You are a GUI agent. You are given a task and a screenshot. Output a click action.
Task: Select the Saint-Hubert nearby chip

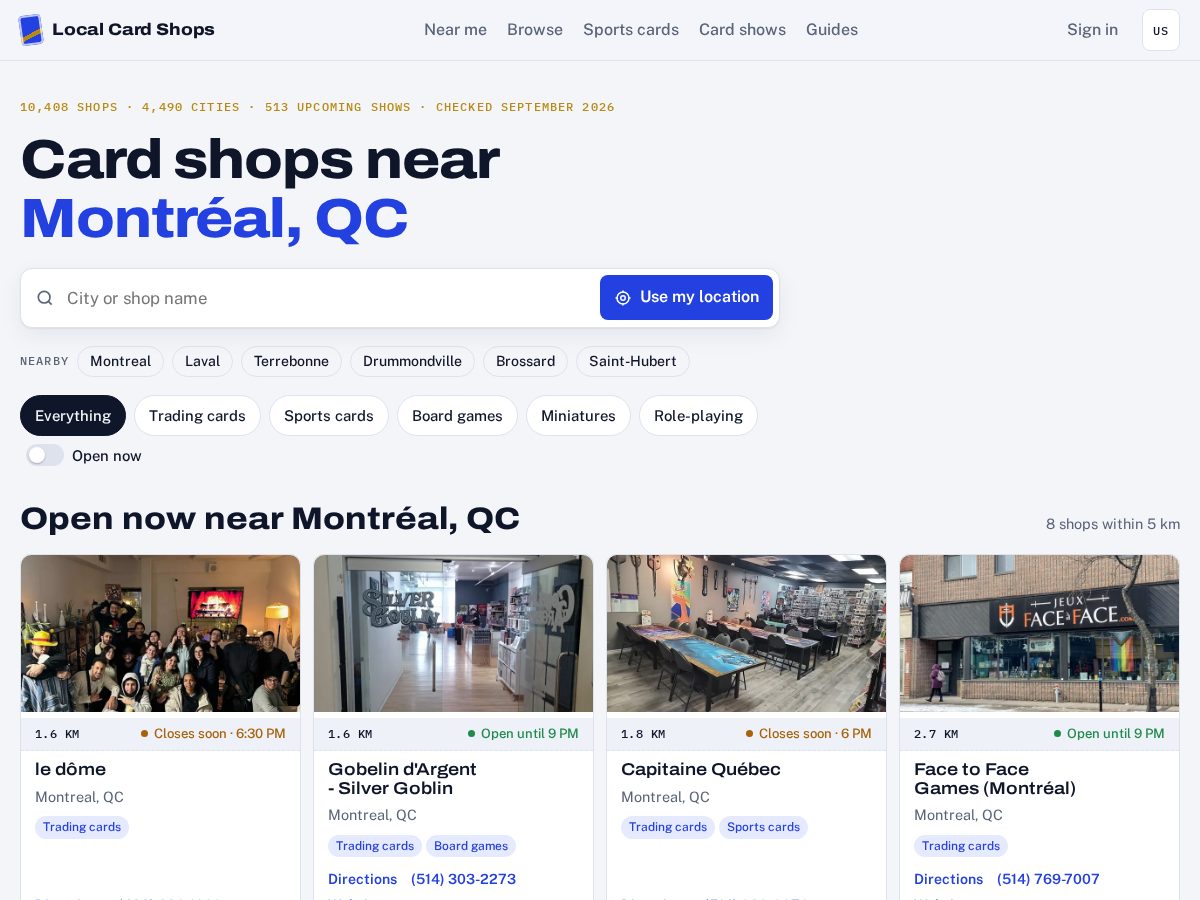[632, 361]
